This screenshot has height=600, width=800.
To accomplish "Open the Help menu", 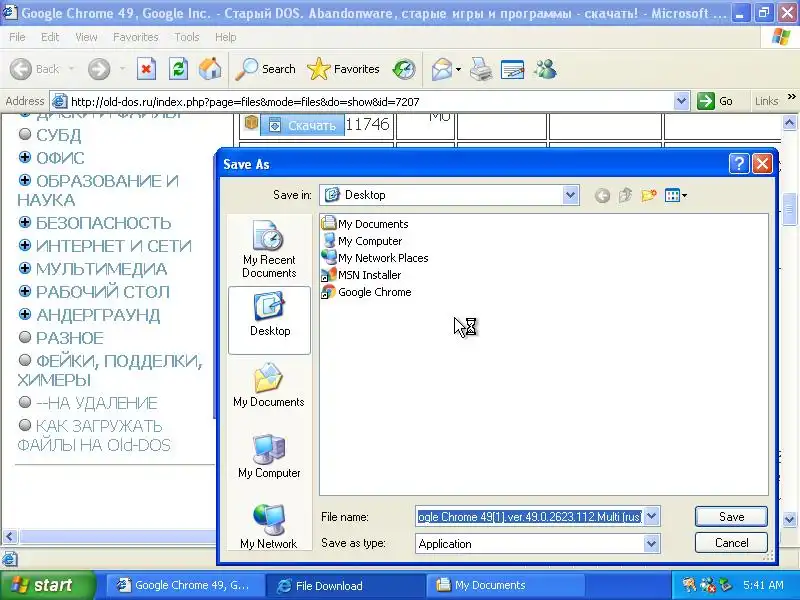I will (x=226, y=37).
